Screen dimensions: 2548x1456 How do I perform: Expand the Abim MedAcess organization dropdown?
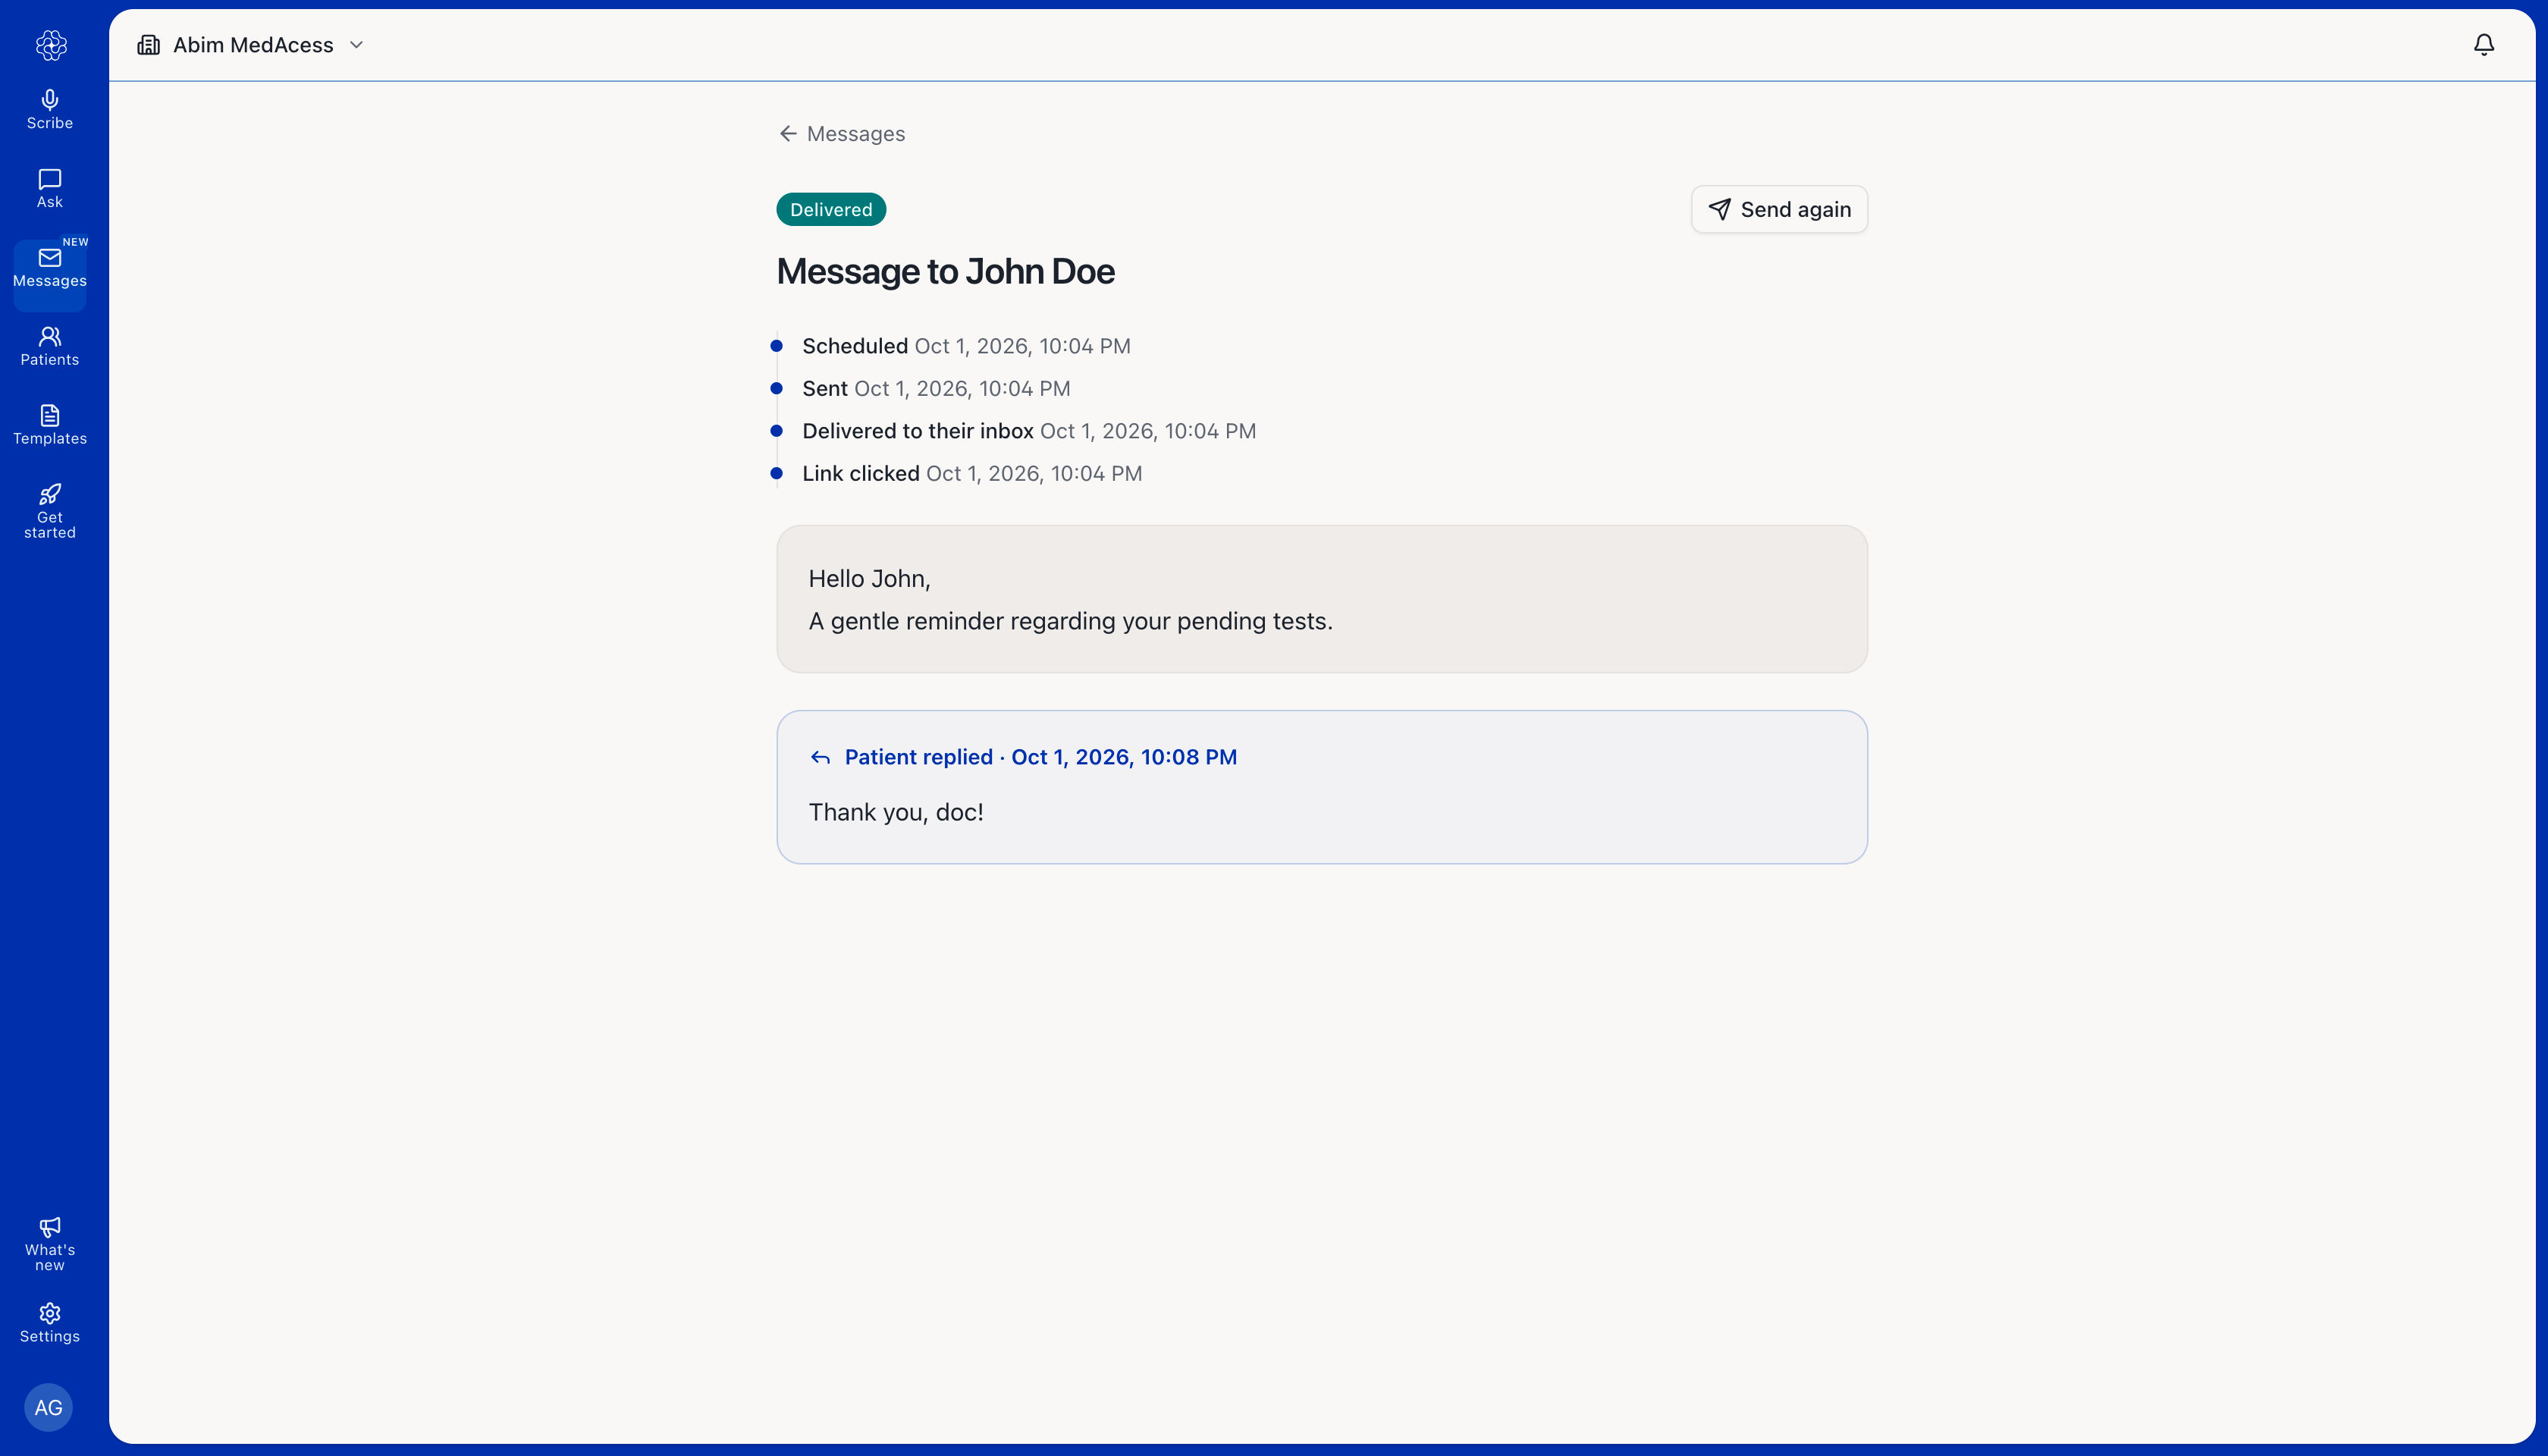[251, 45]
